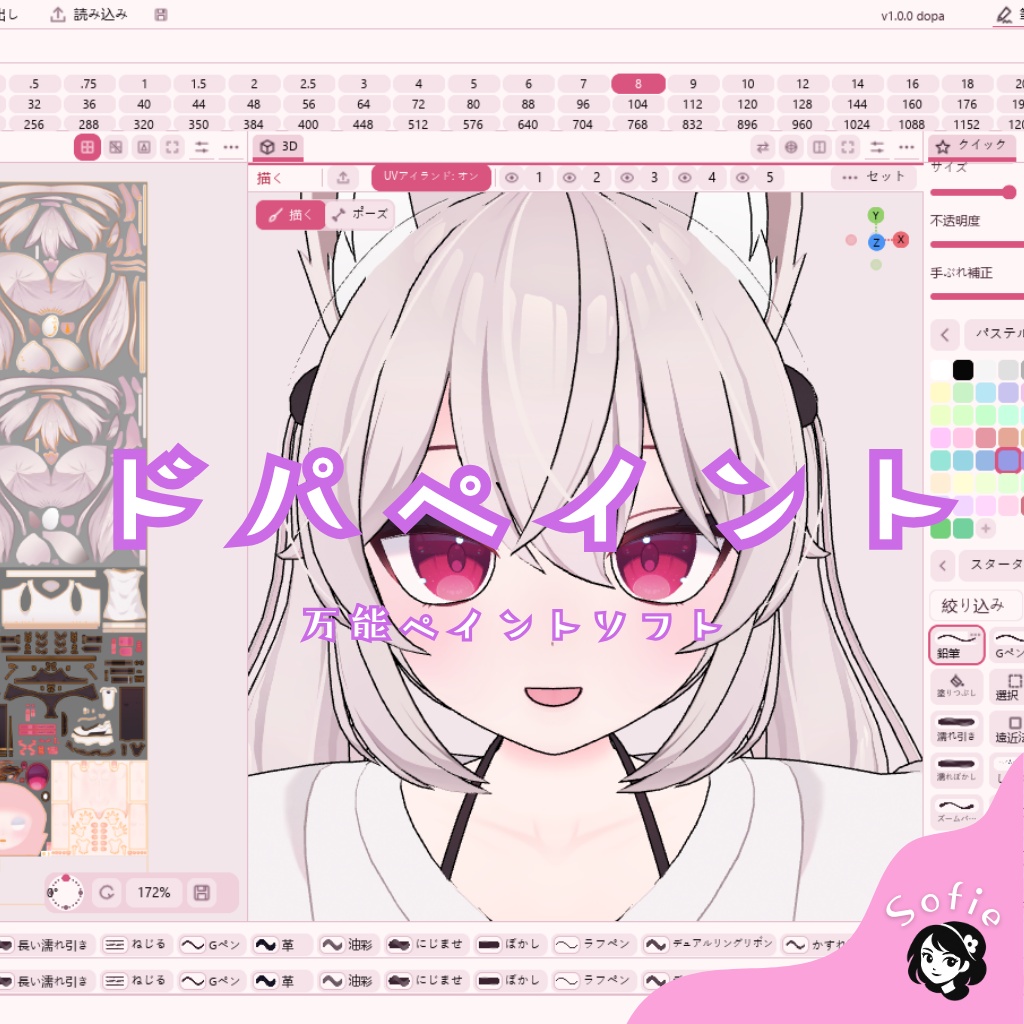This screenshot has width=1024, height=1024.
Task: Click the fit-to-frame icon in 3D toolbar
Action: point(848,148)
